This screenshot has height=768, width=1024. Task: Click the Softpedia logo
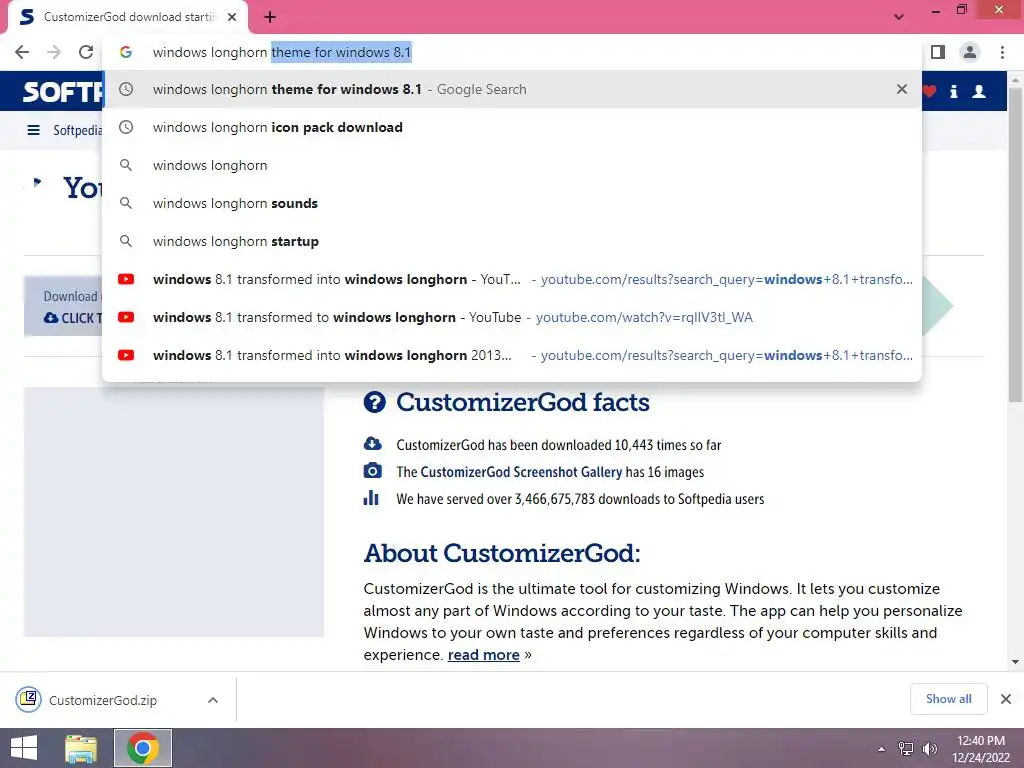(x=63, y=91)
